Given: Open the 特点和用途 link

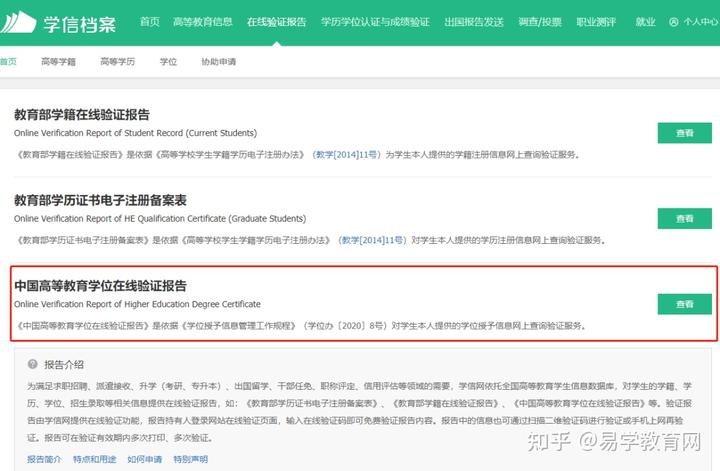Looking at the screenshot, I should tap(95, 459).
